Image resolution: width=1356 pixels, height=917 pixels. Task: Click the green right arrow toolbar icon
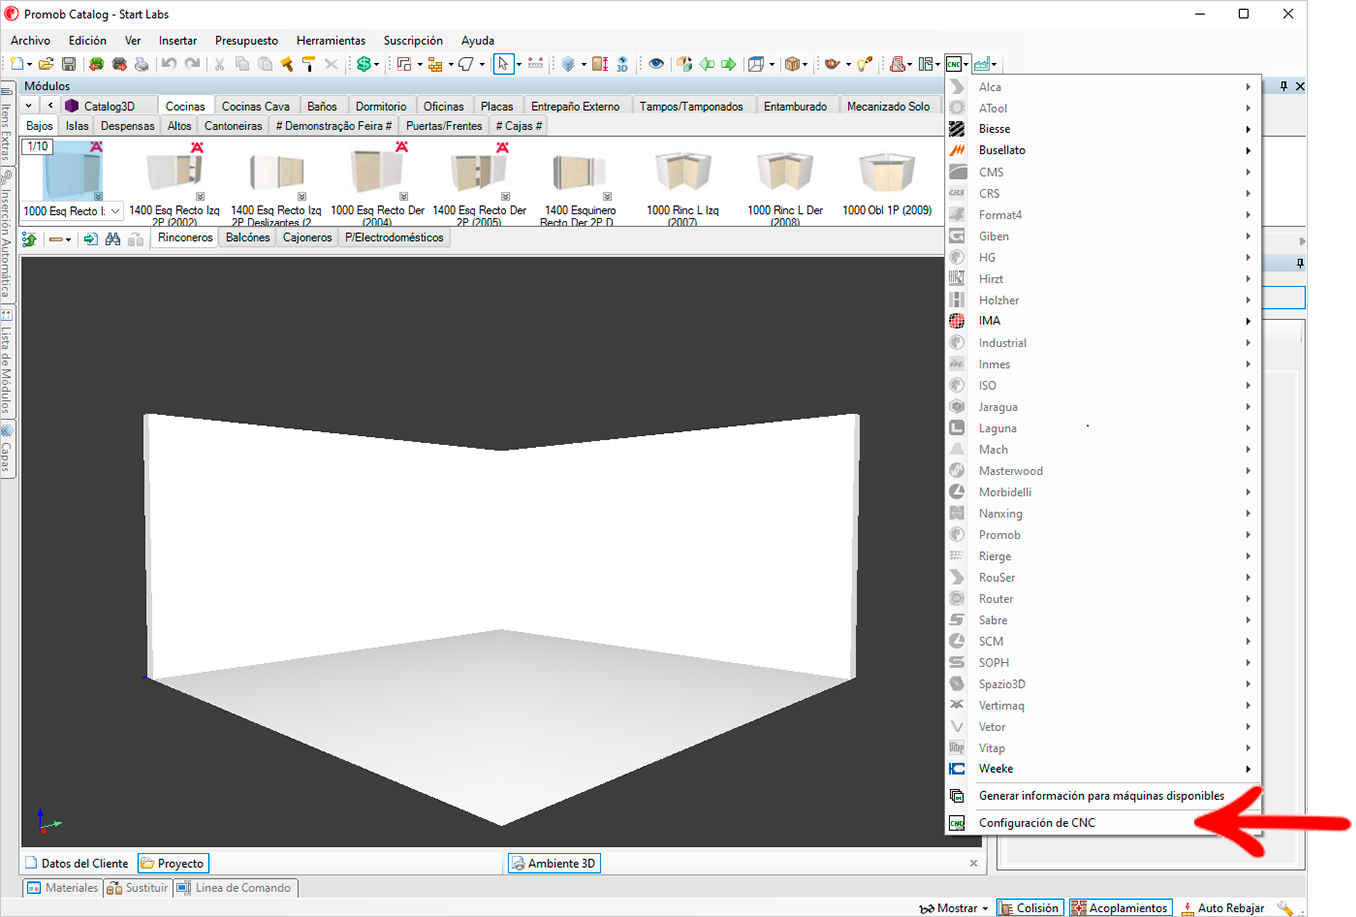[729, 64]
